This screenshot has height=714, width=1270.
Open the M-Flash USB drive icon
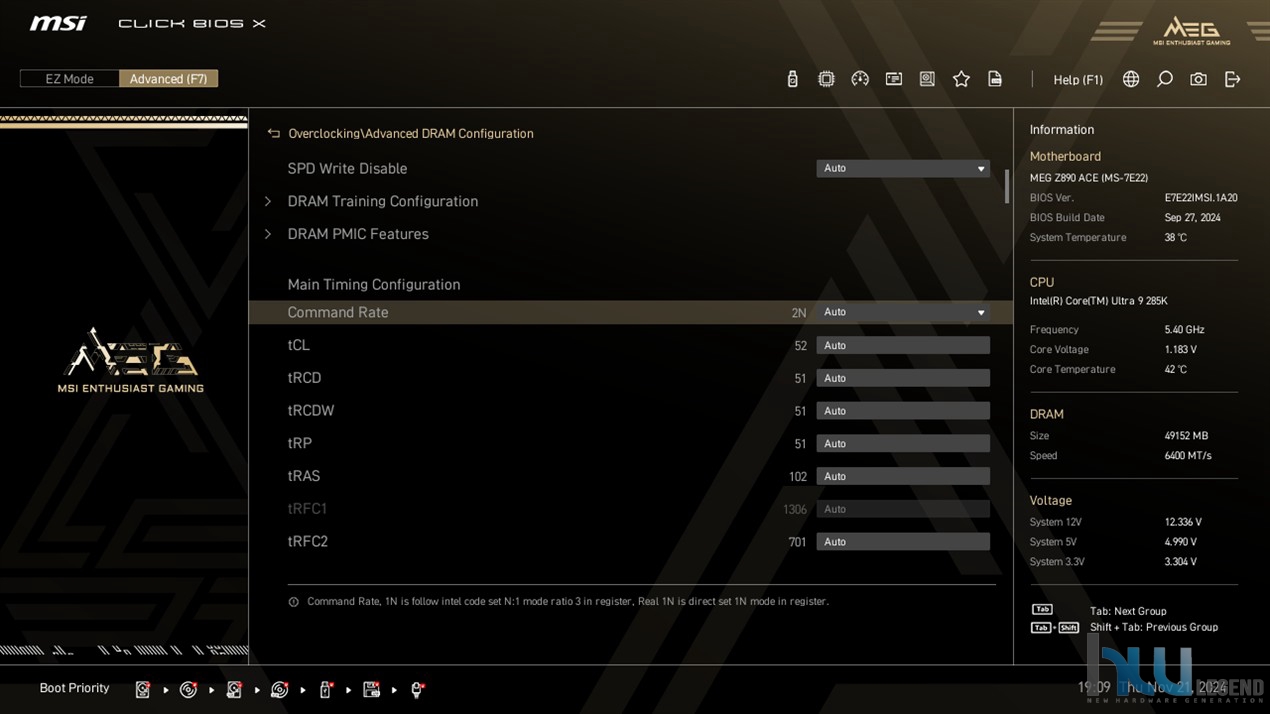point(793,79)
